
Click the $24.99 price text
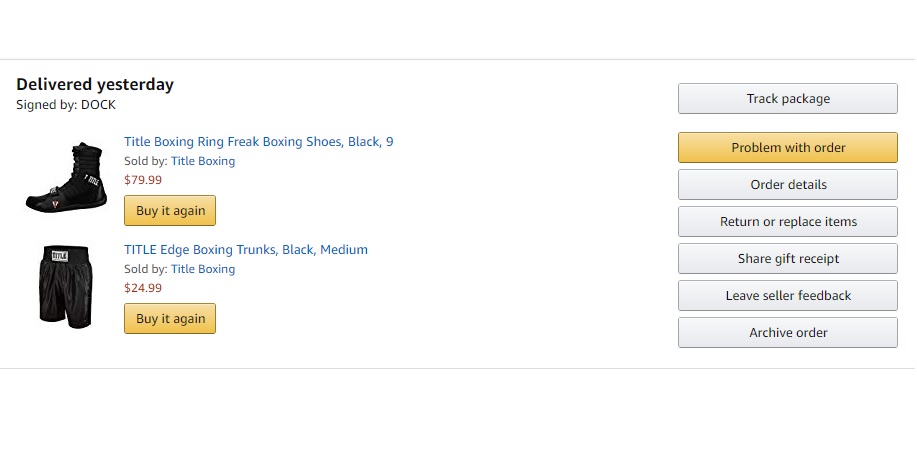(x=143, y=289)
